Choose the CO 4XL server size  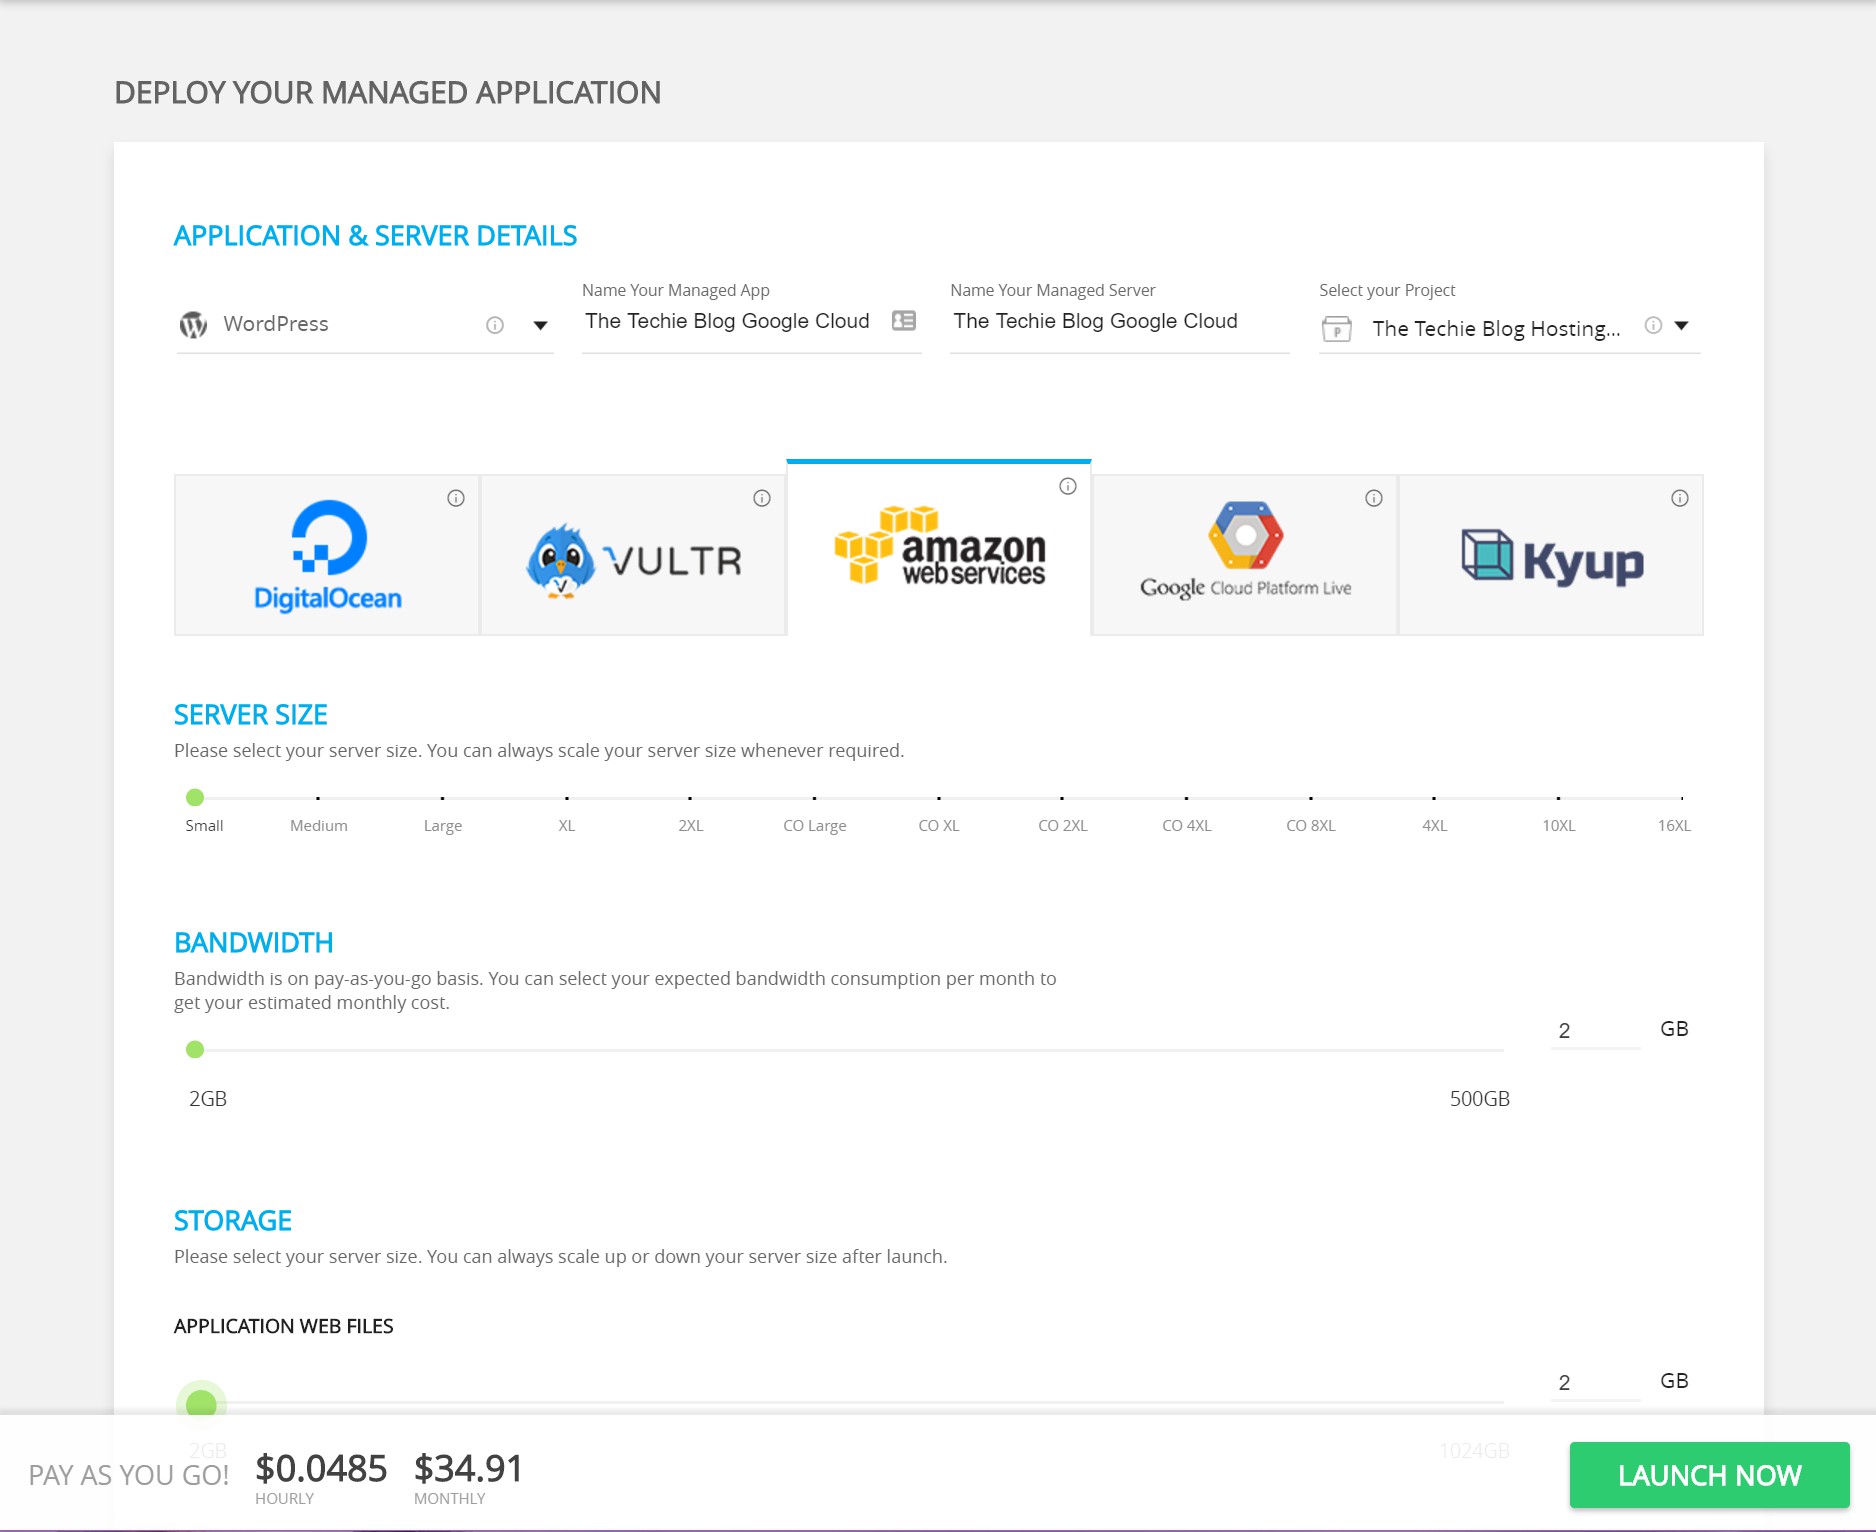(x=1187, y=826)
